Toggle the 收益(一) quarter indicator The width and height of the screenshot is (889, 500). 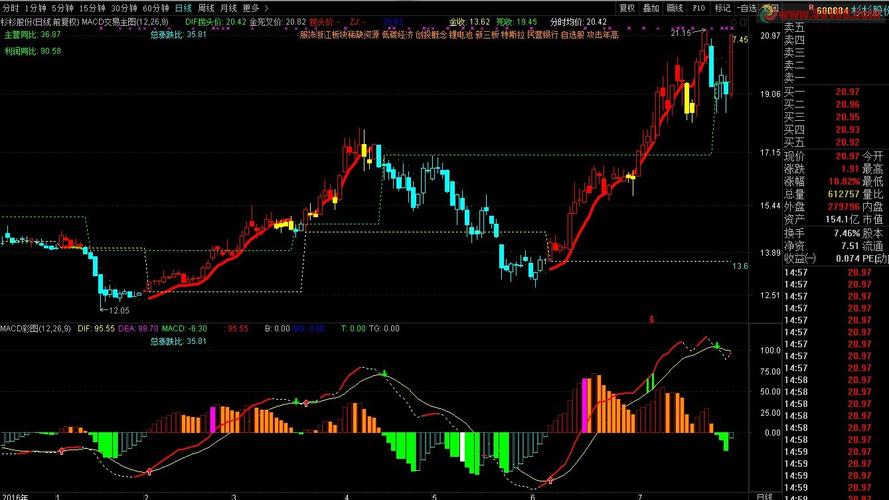799,259
